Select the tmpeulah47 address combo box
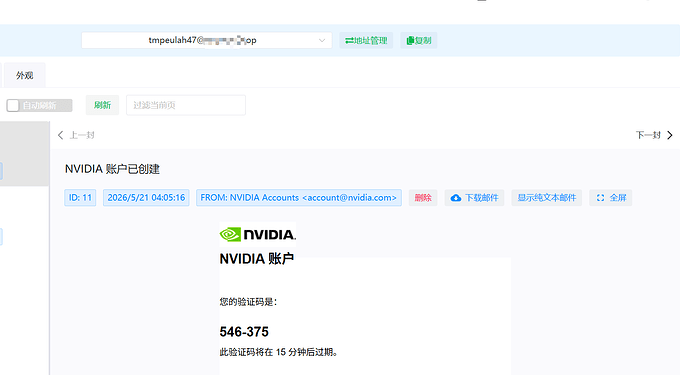The image size is (690, 375). coord(206,40)
